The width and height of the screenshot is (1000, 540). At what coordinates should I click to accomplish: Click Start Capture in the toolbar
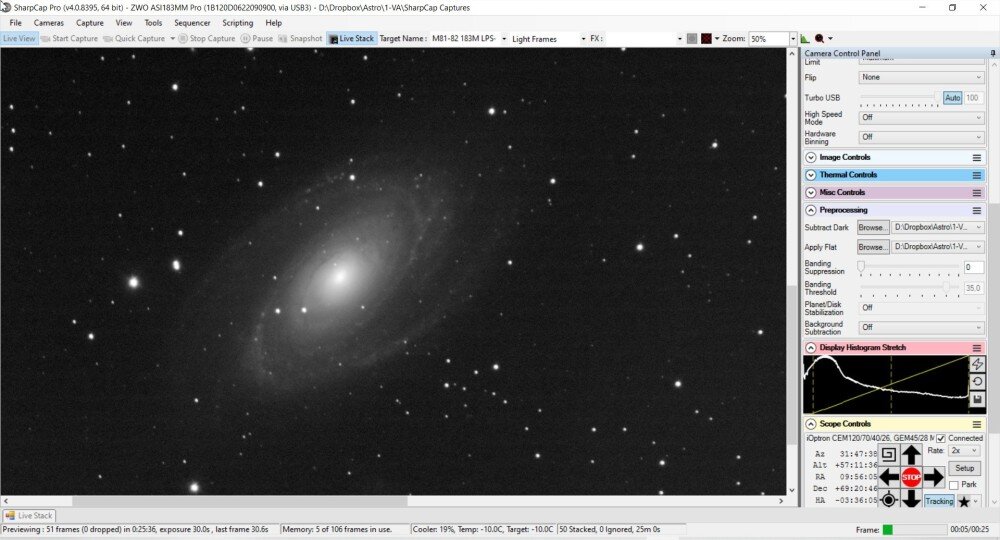click(69, 38)
